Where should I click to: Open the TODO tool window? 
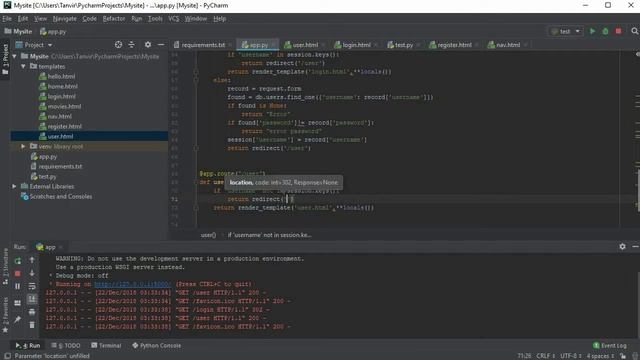tap(66, 345)
